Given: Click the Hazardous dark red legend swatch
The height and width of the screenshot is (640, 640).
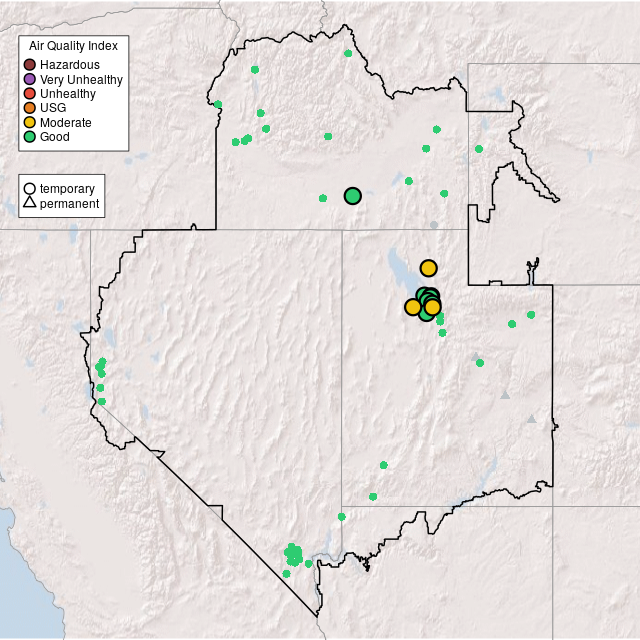Looking at the screenshot, I should point(30,65).
